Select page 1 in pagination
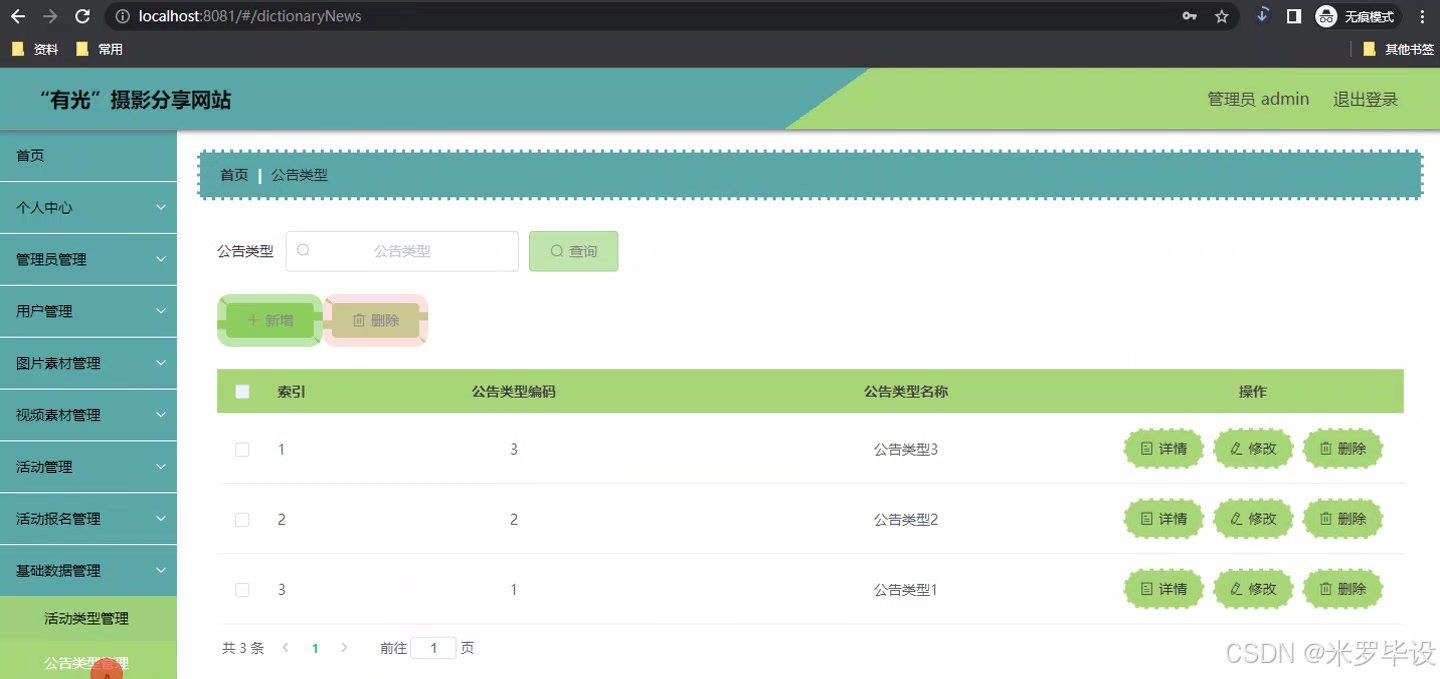 coord(315,648)
